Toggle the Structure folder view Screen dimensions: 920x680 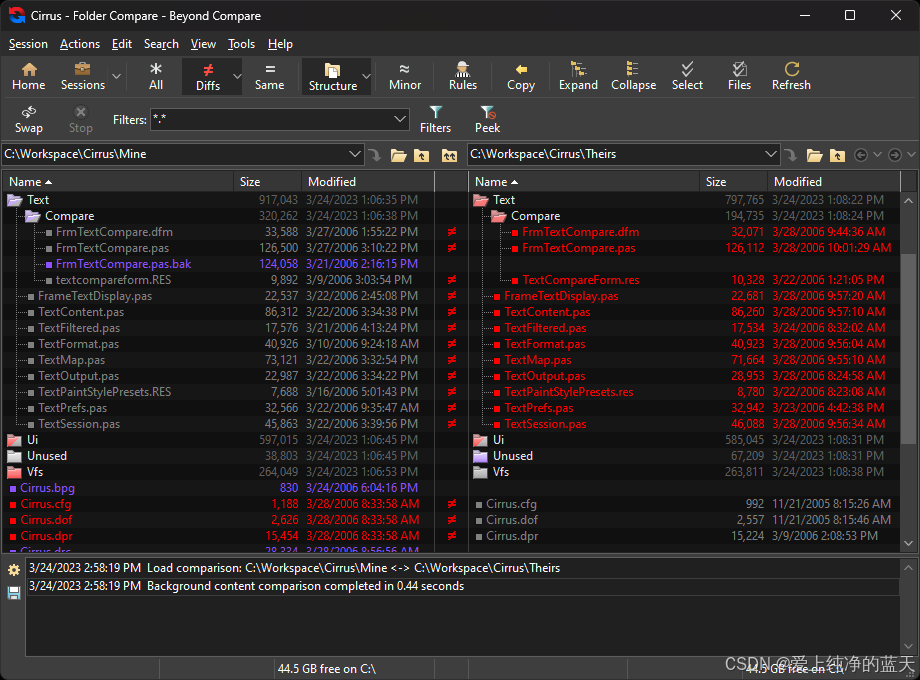(333, 77)
